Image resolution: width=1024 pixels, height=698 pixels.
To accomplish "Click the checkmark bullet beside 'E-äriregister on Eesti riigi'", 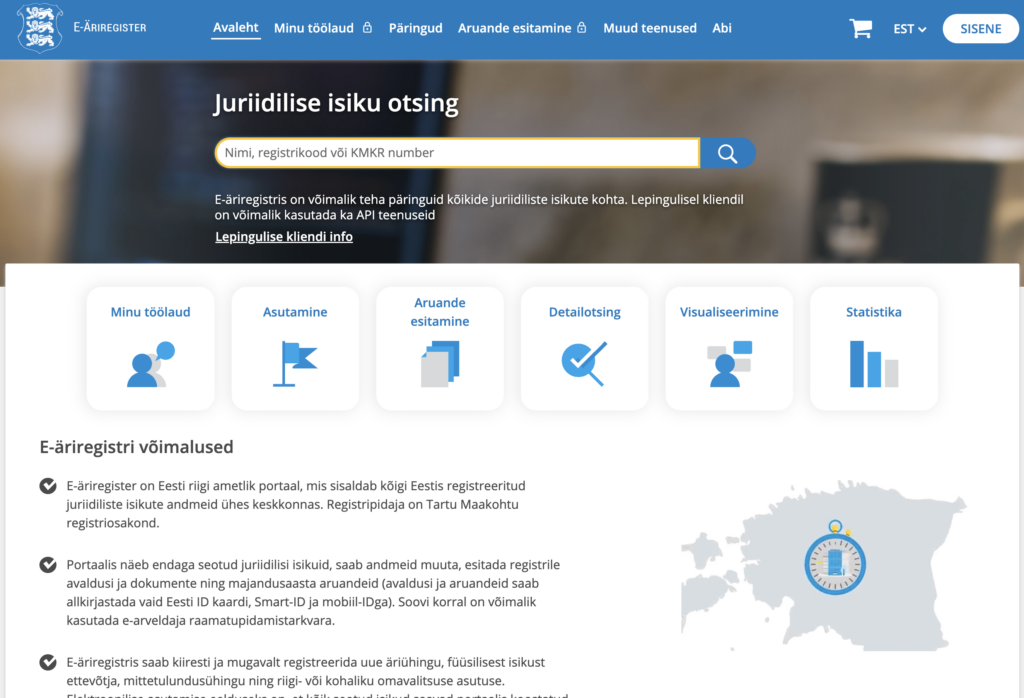I will (x=48, y=486).
